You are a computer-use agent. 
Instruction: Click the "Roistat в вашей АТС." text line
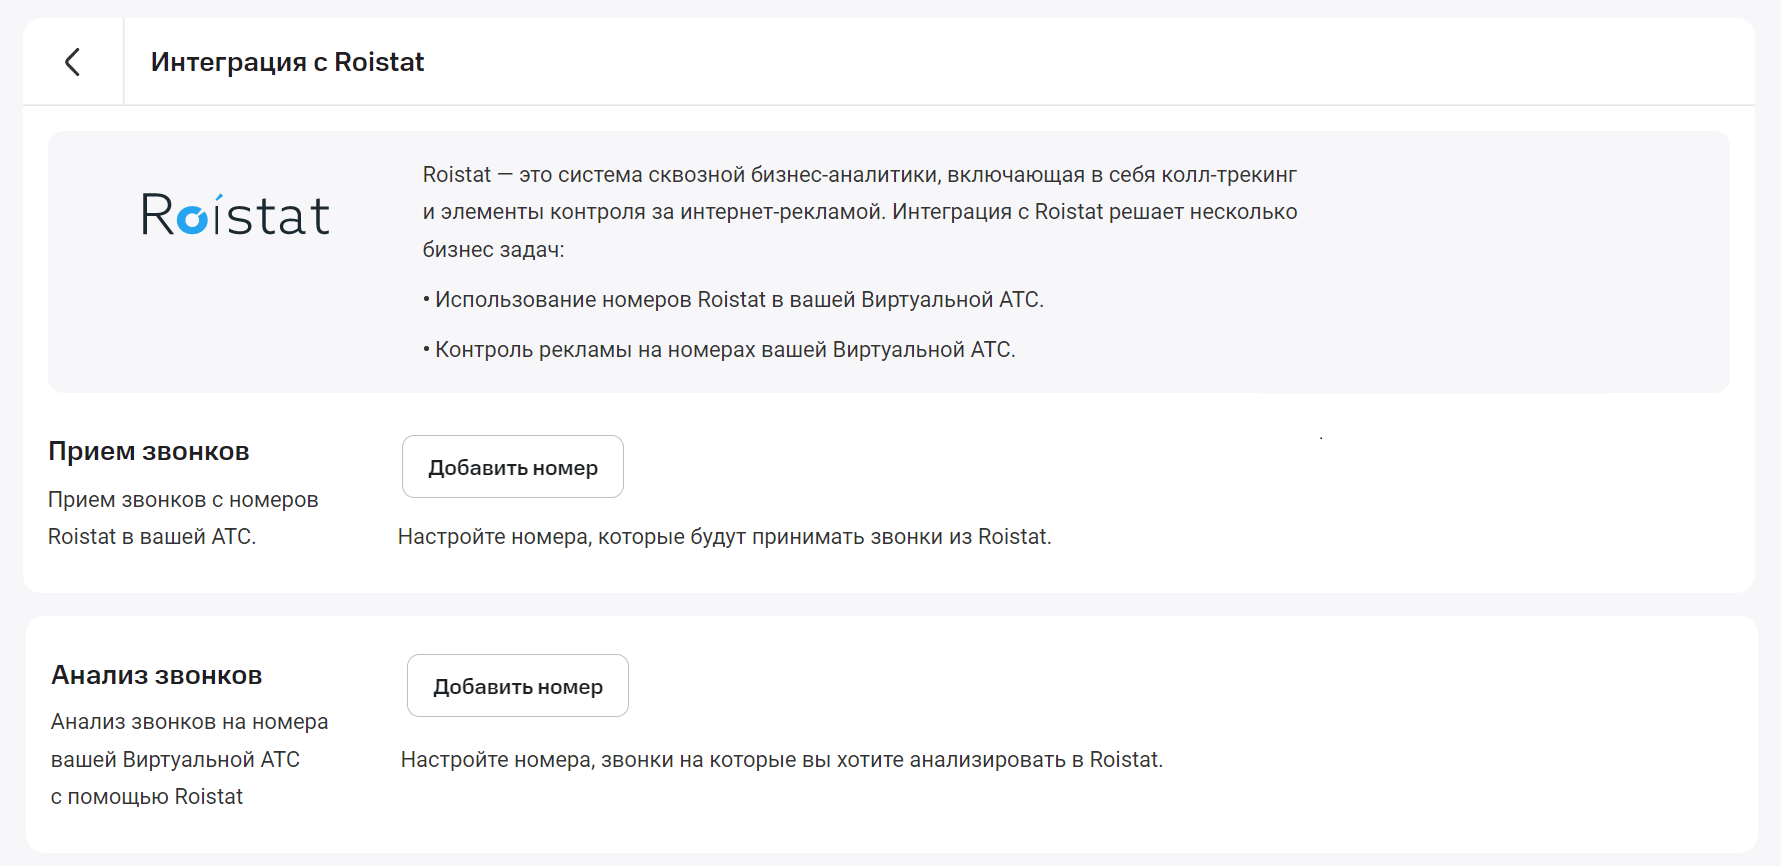152,537
